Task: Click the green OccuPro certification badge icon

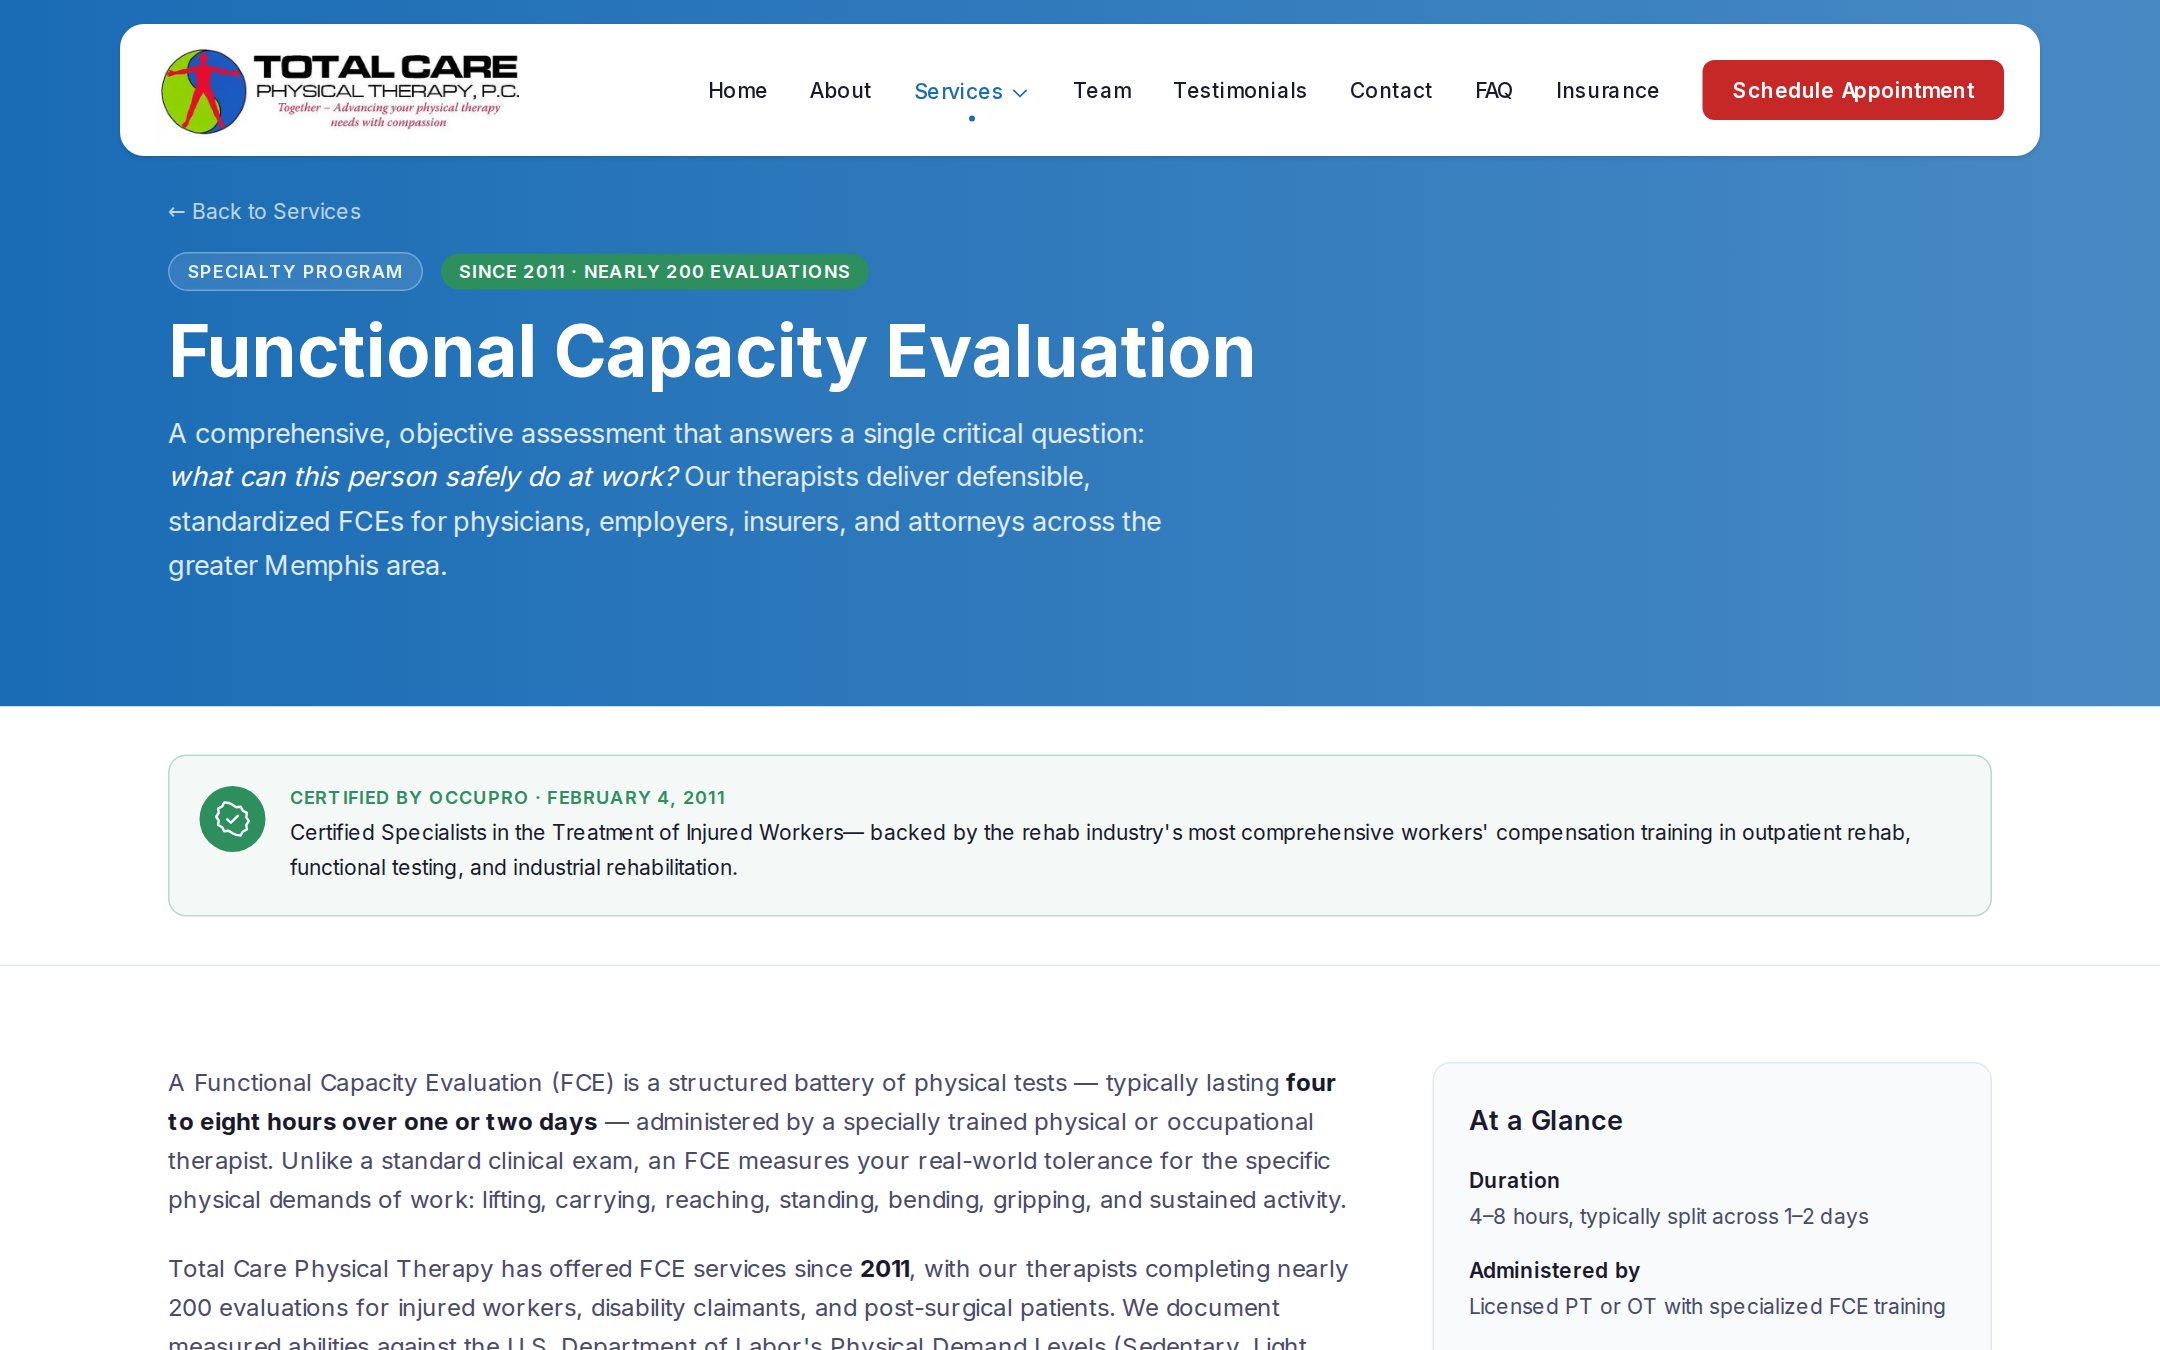Action: click(x=232, y=819)
